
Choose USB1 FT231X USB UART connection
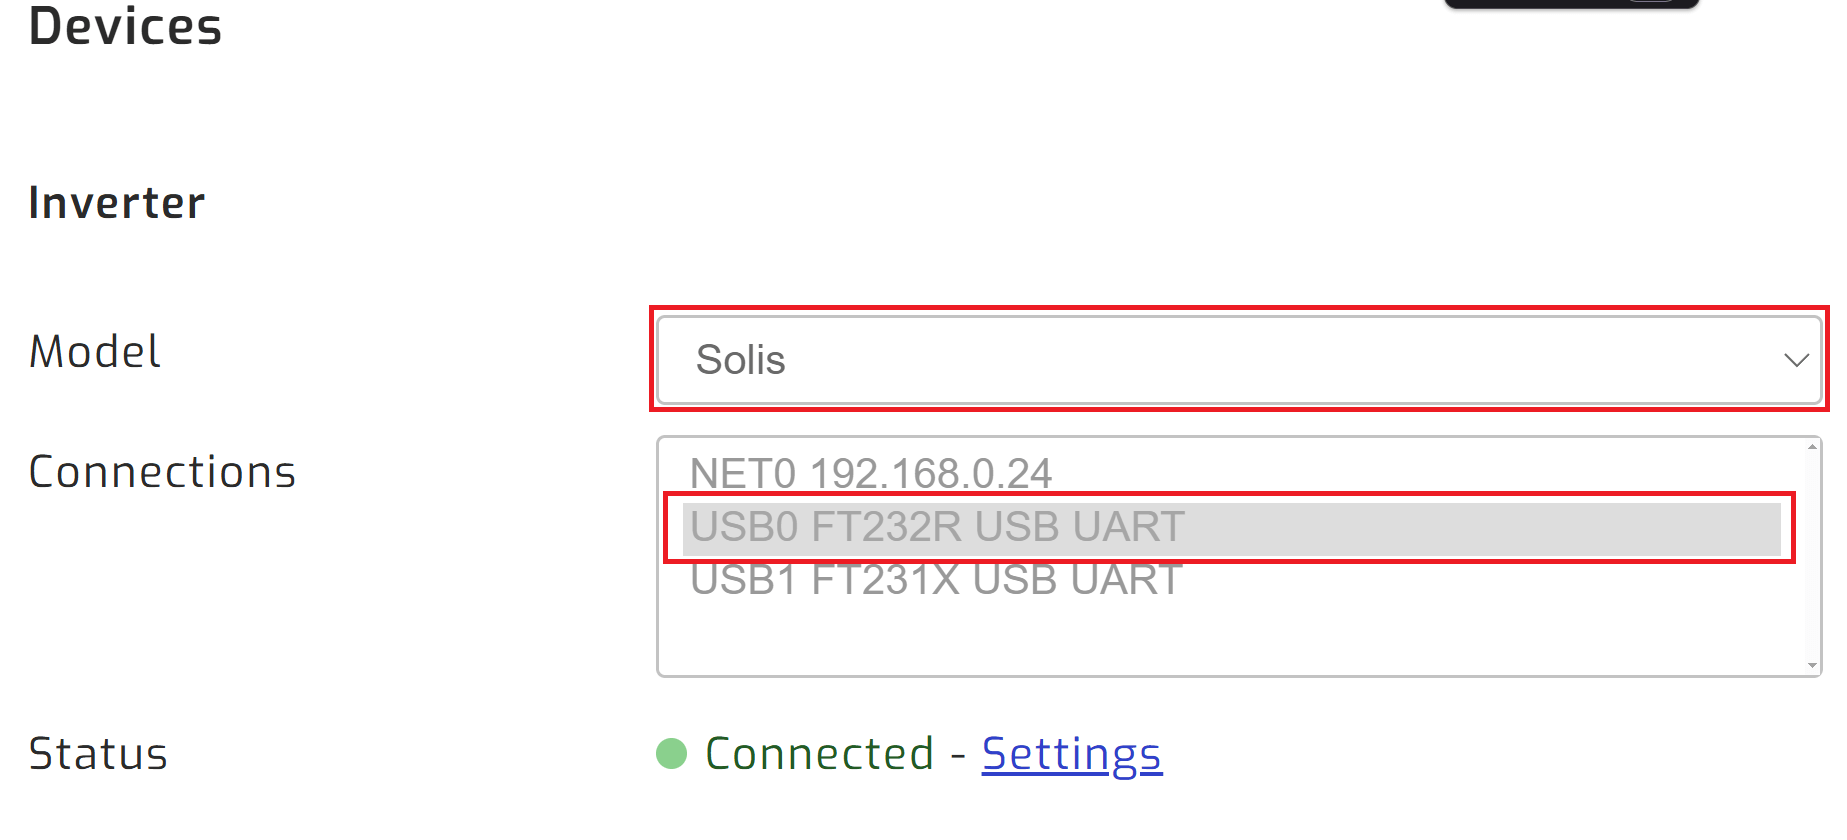tap(936, 580)
